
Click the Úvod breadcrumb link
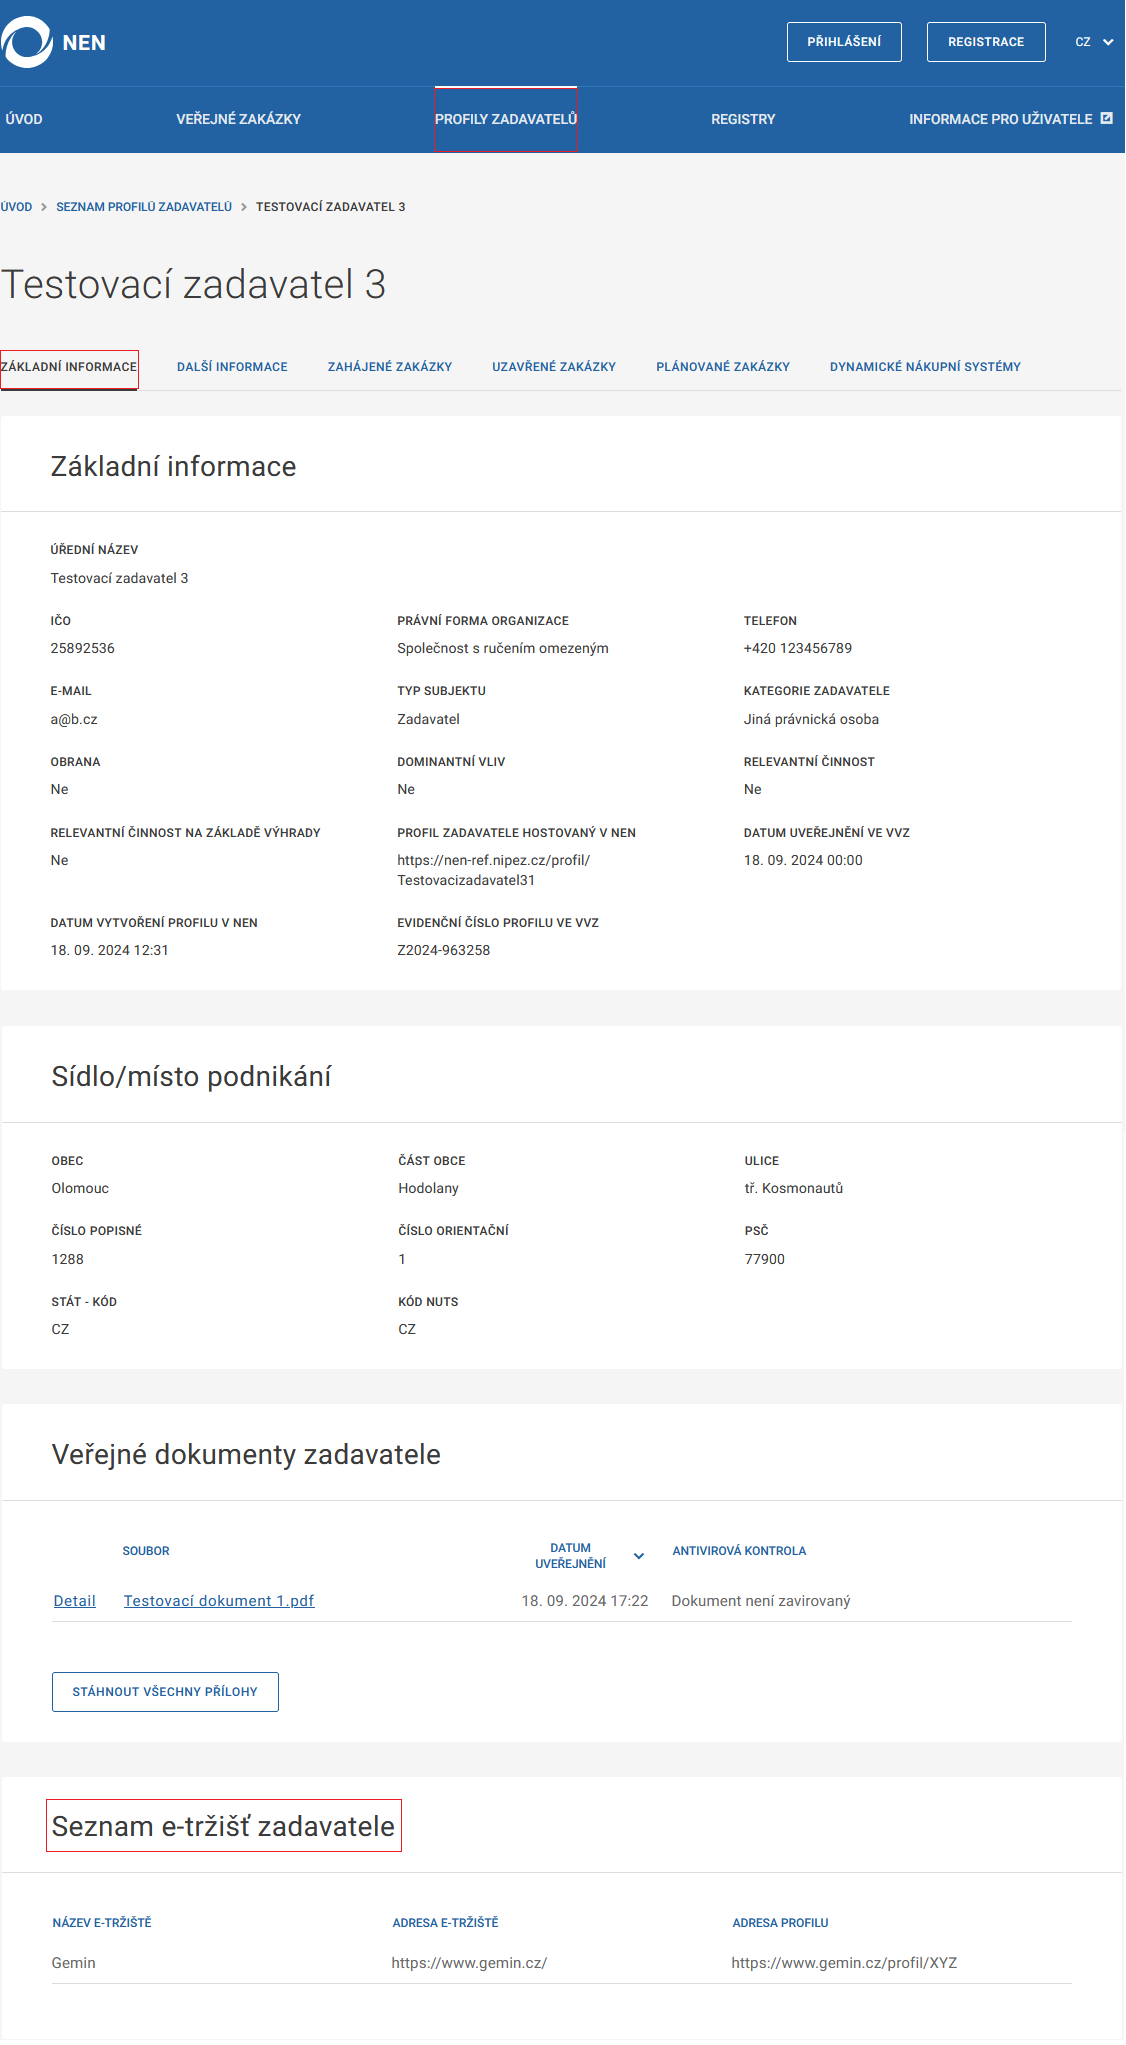coord(16,207)
